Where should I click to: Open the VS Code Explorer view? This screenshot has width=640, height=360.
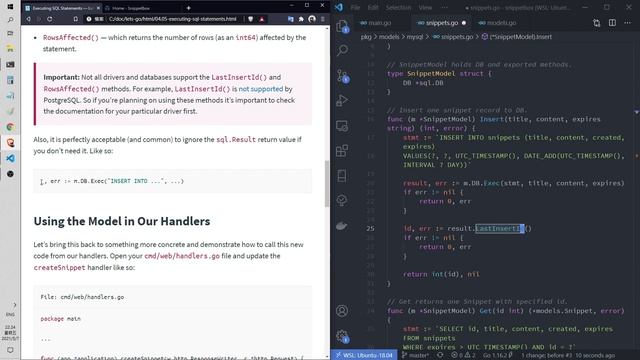(342, 26)
